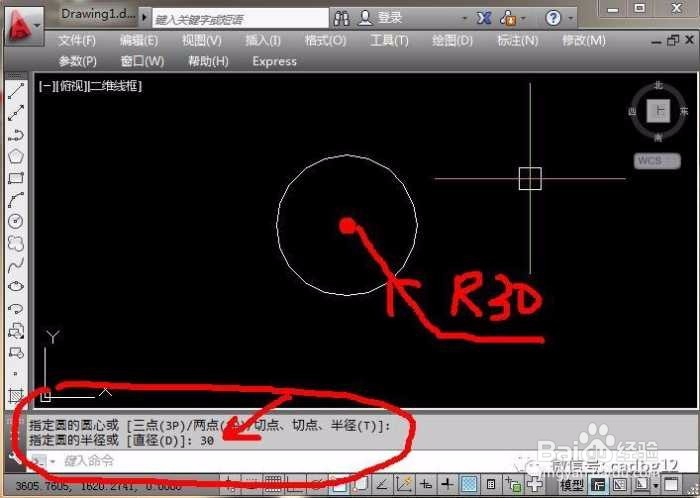Select the Spline tool
This screenshot has width=700, height=498.
click(16, 265)
